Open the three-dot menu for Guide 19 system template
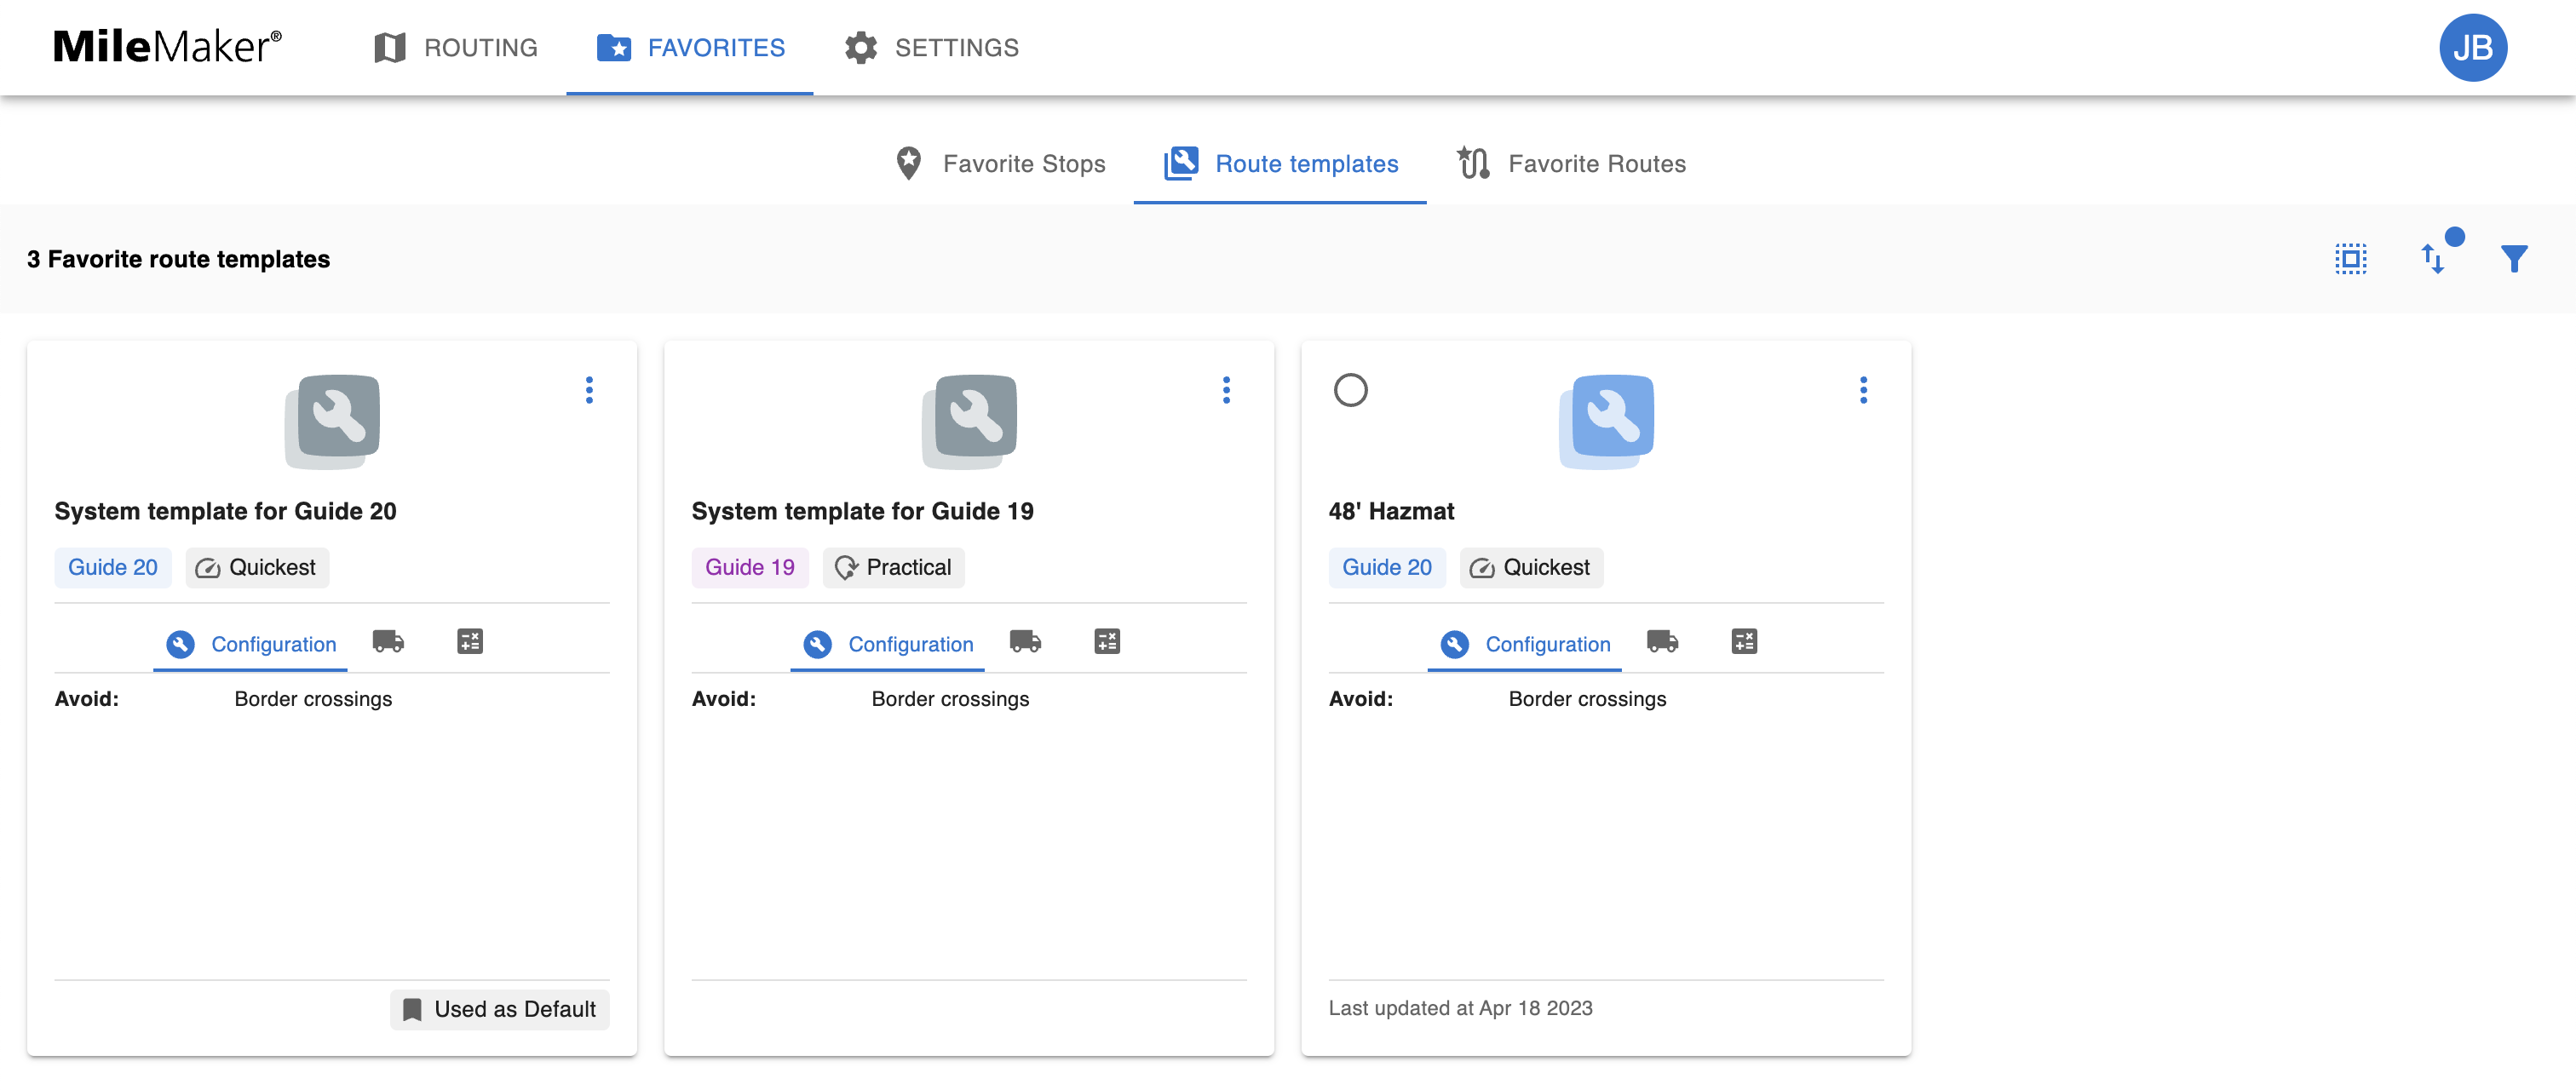Screen dimensions: 2576x1090 point(1226,390)
